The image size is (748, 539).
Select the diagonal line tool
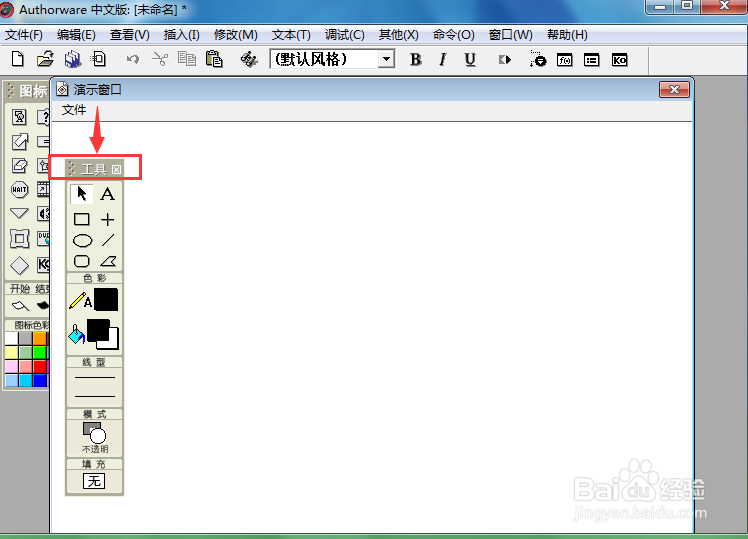pyautogui.click(x=108, y=240)
